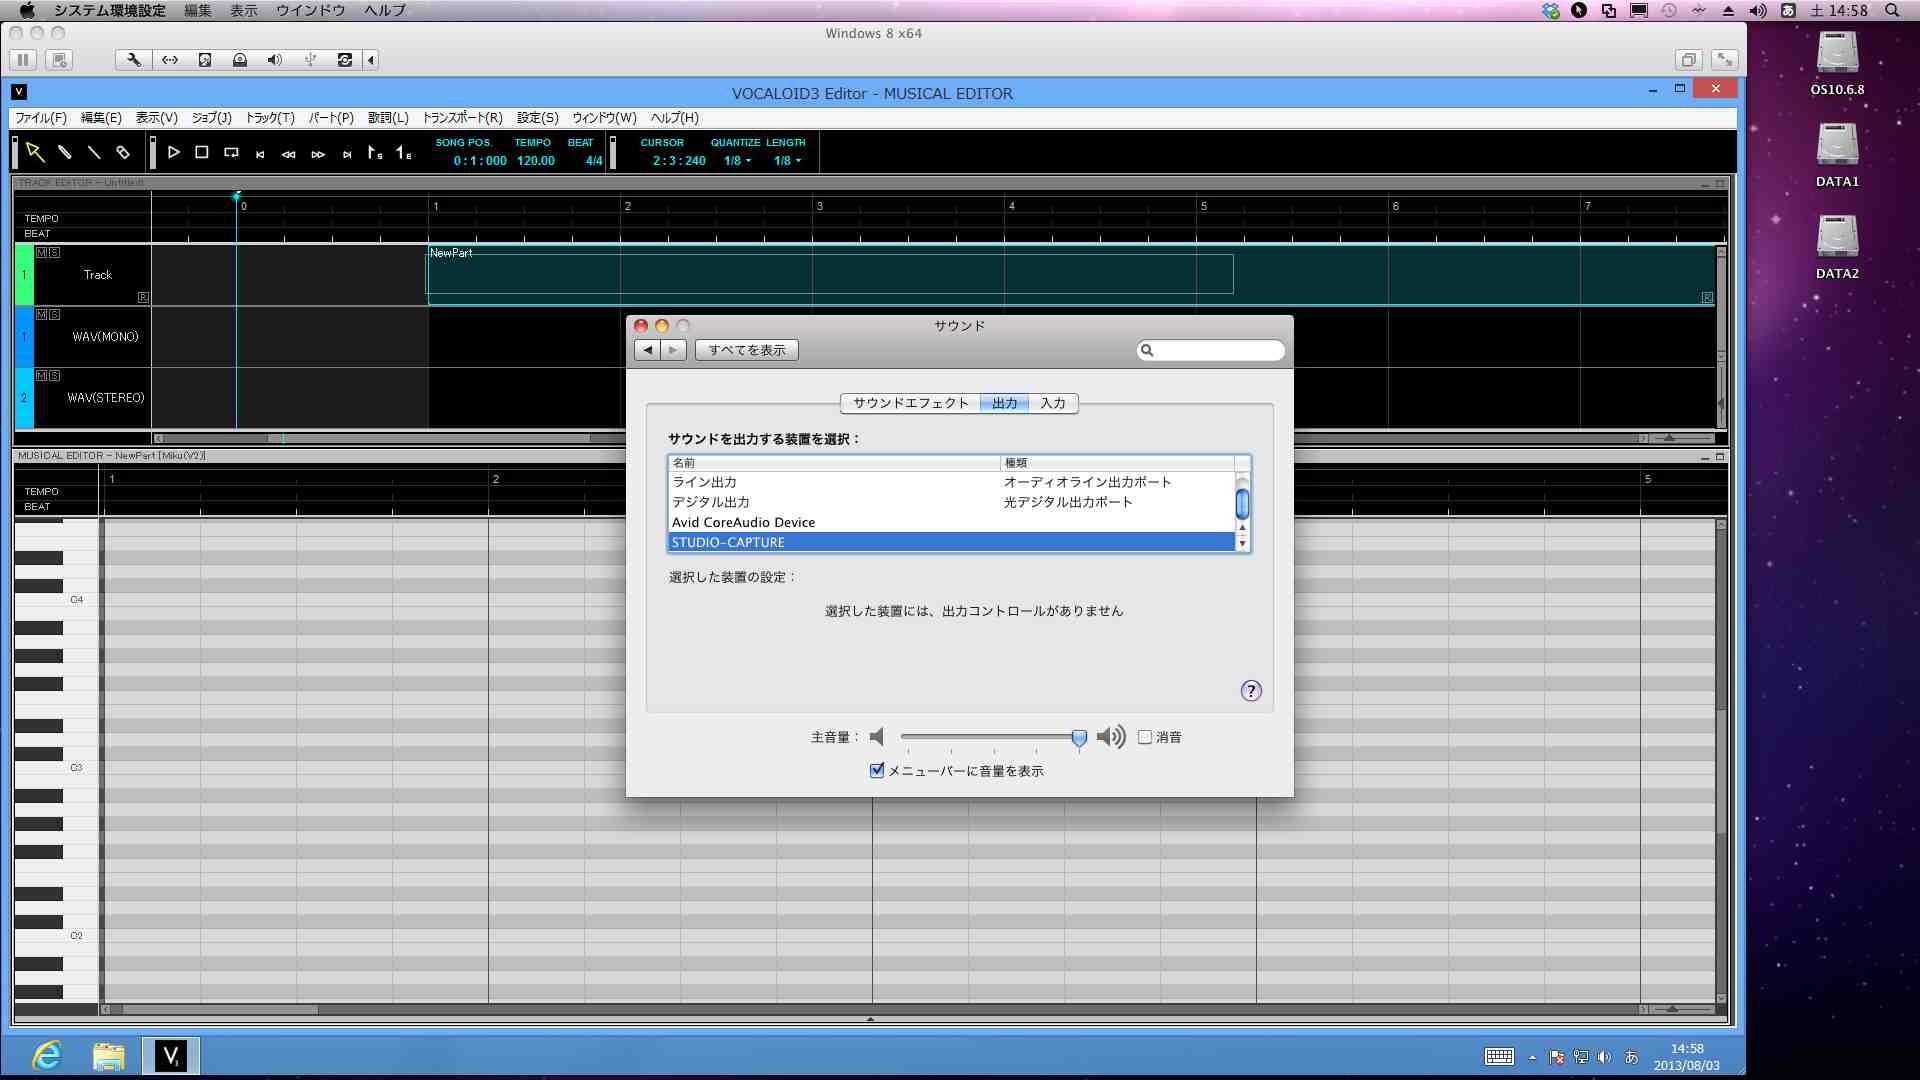
Task: Take a snapshot of the virtual machine
Action: click(60, 60)
